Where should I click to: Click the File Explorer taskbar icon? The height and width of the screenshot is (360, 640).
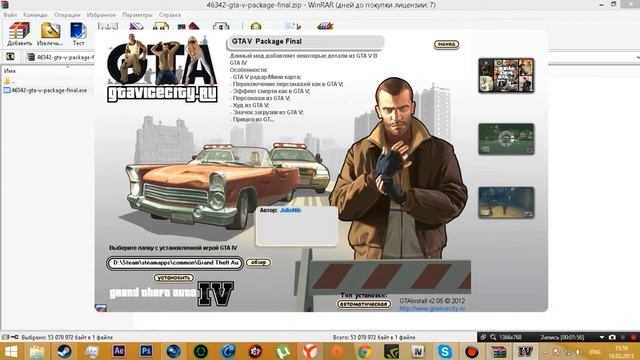(37, 351)
